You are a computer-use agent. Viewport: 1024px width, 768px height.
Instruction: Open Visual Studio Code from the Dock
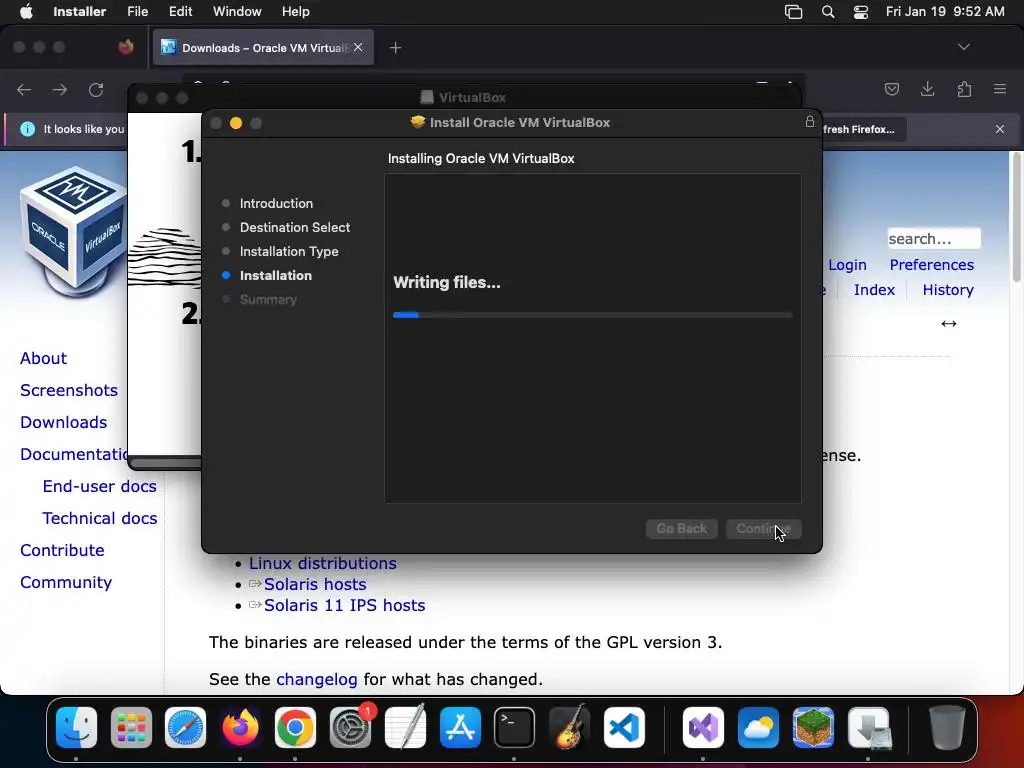[x=624, y=727]
